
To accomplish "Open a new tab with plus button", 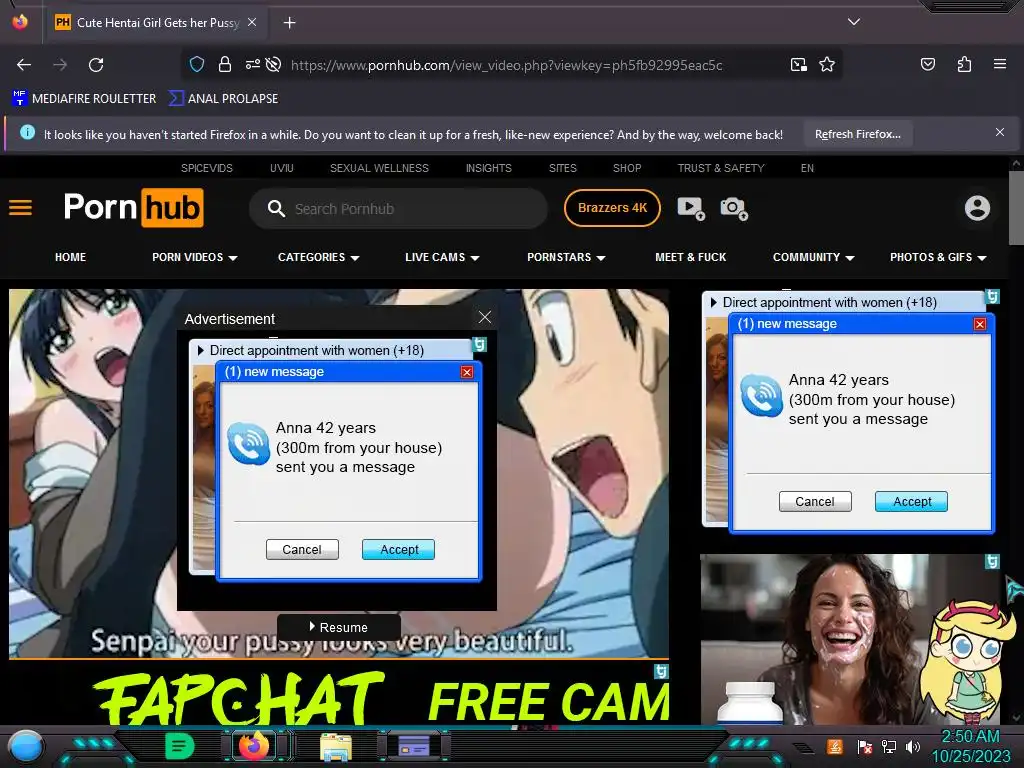I will coord(289,23).
